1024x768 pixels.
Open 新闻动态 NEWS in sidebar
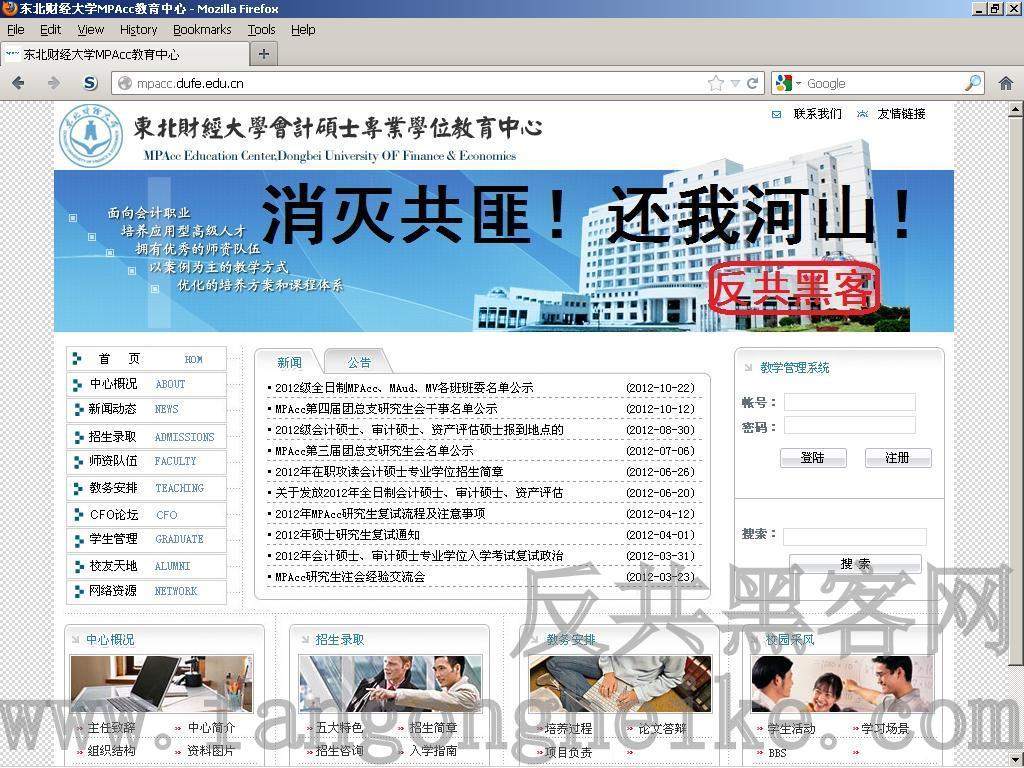[x=147, y=409]
